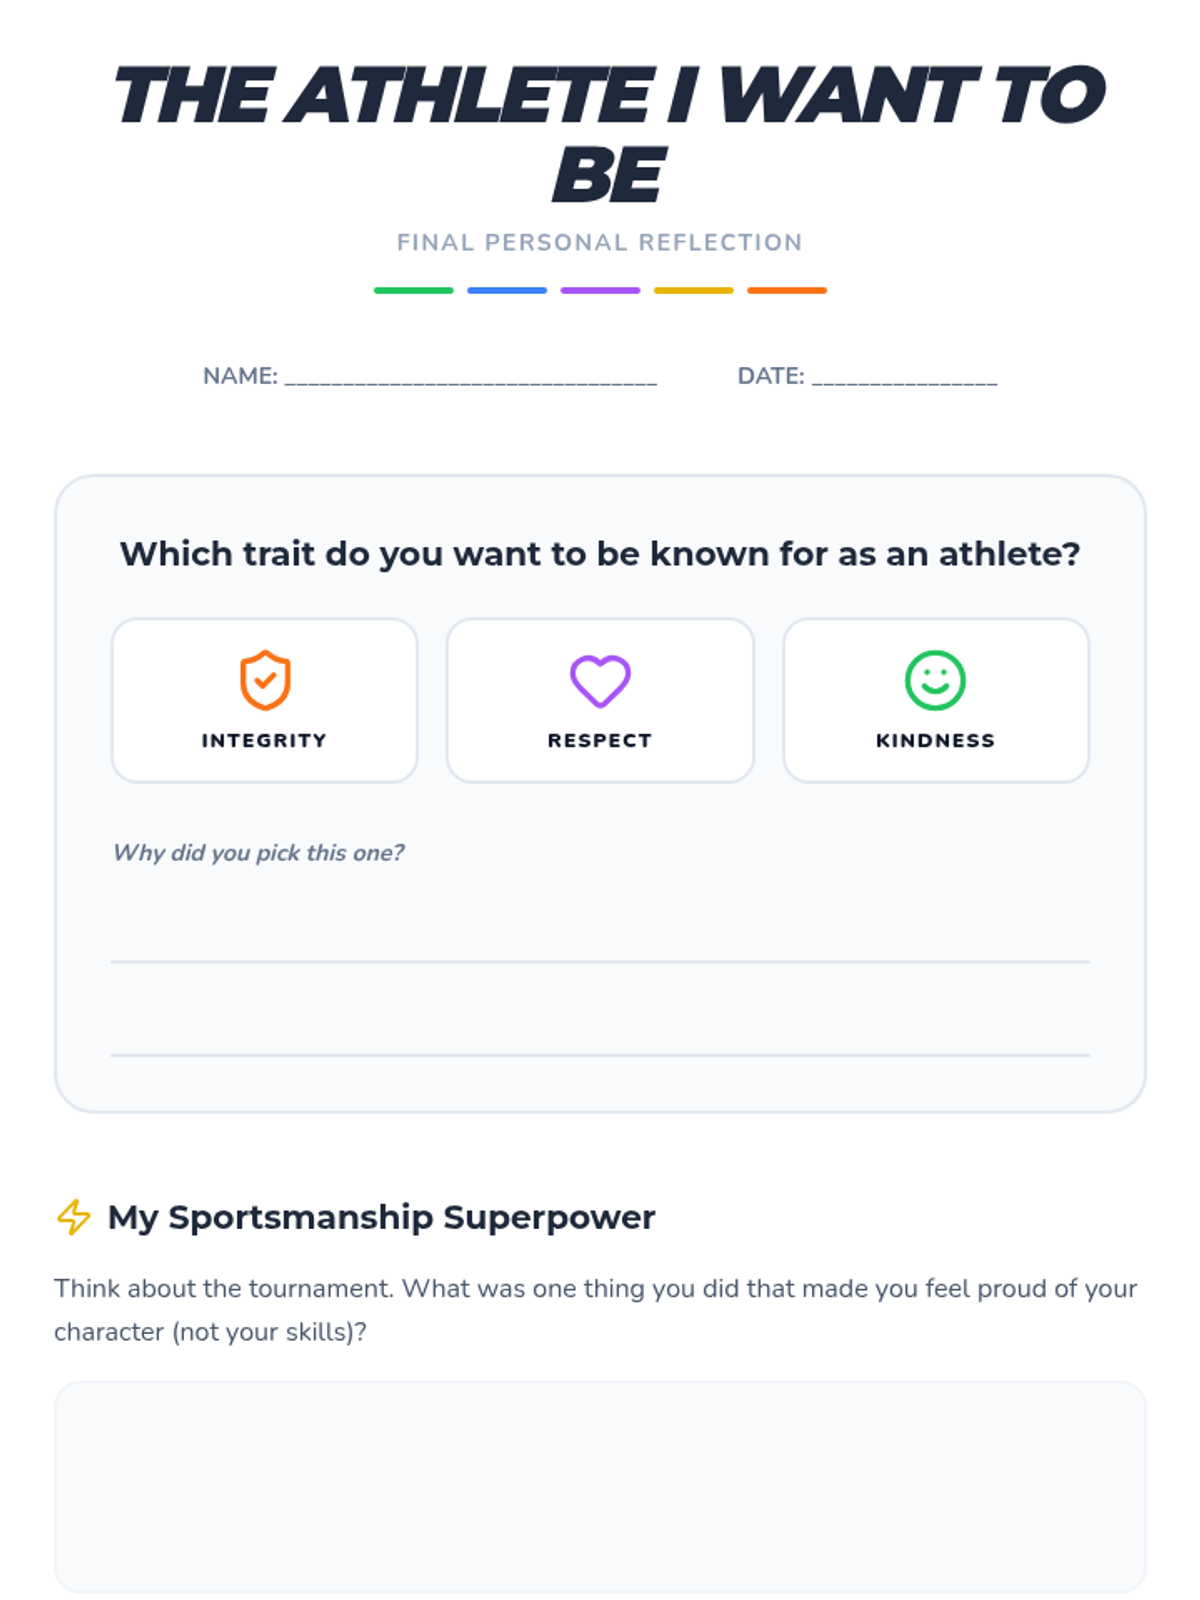Click the yellow color bar under subtitle
The image size is (1200, 1600).
[x=693, y=290]
